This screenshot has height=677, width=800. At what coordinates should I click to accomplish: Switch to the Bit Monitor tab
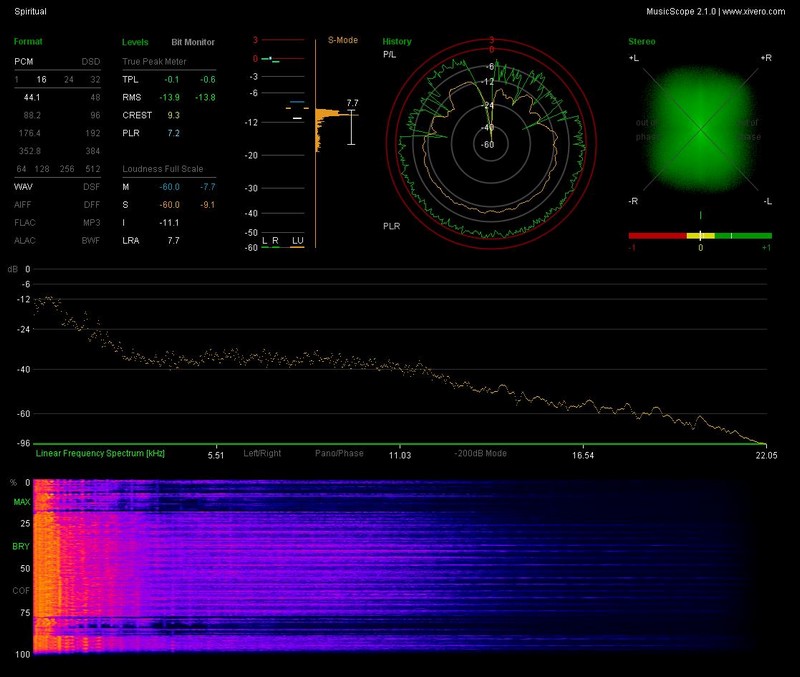tap(193, 42)
